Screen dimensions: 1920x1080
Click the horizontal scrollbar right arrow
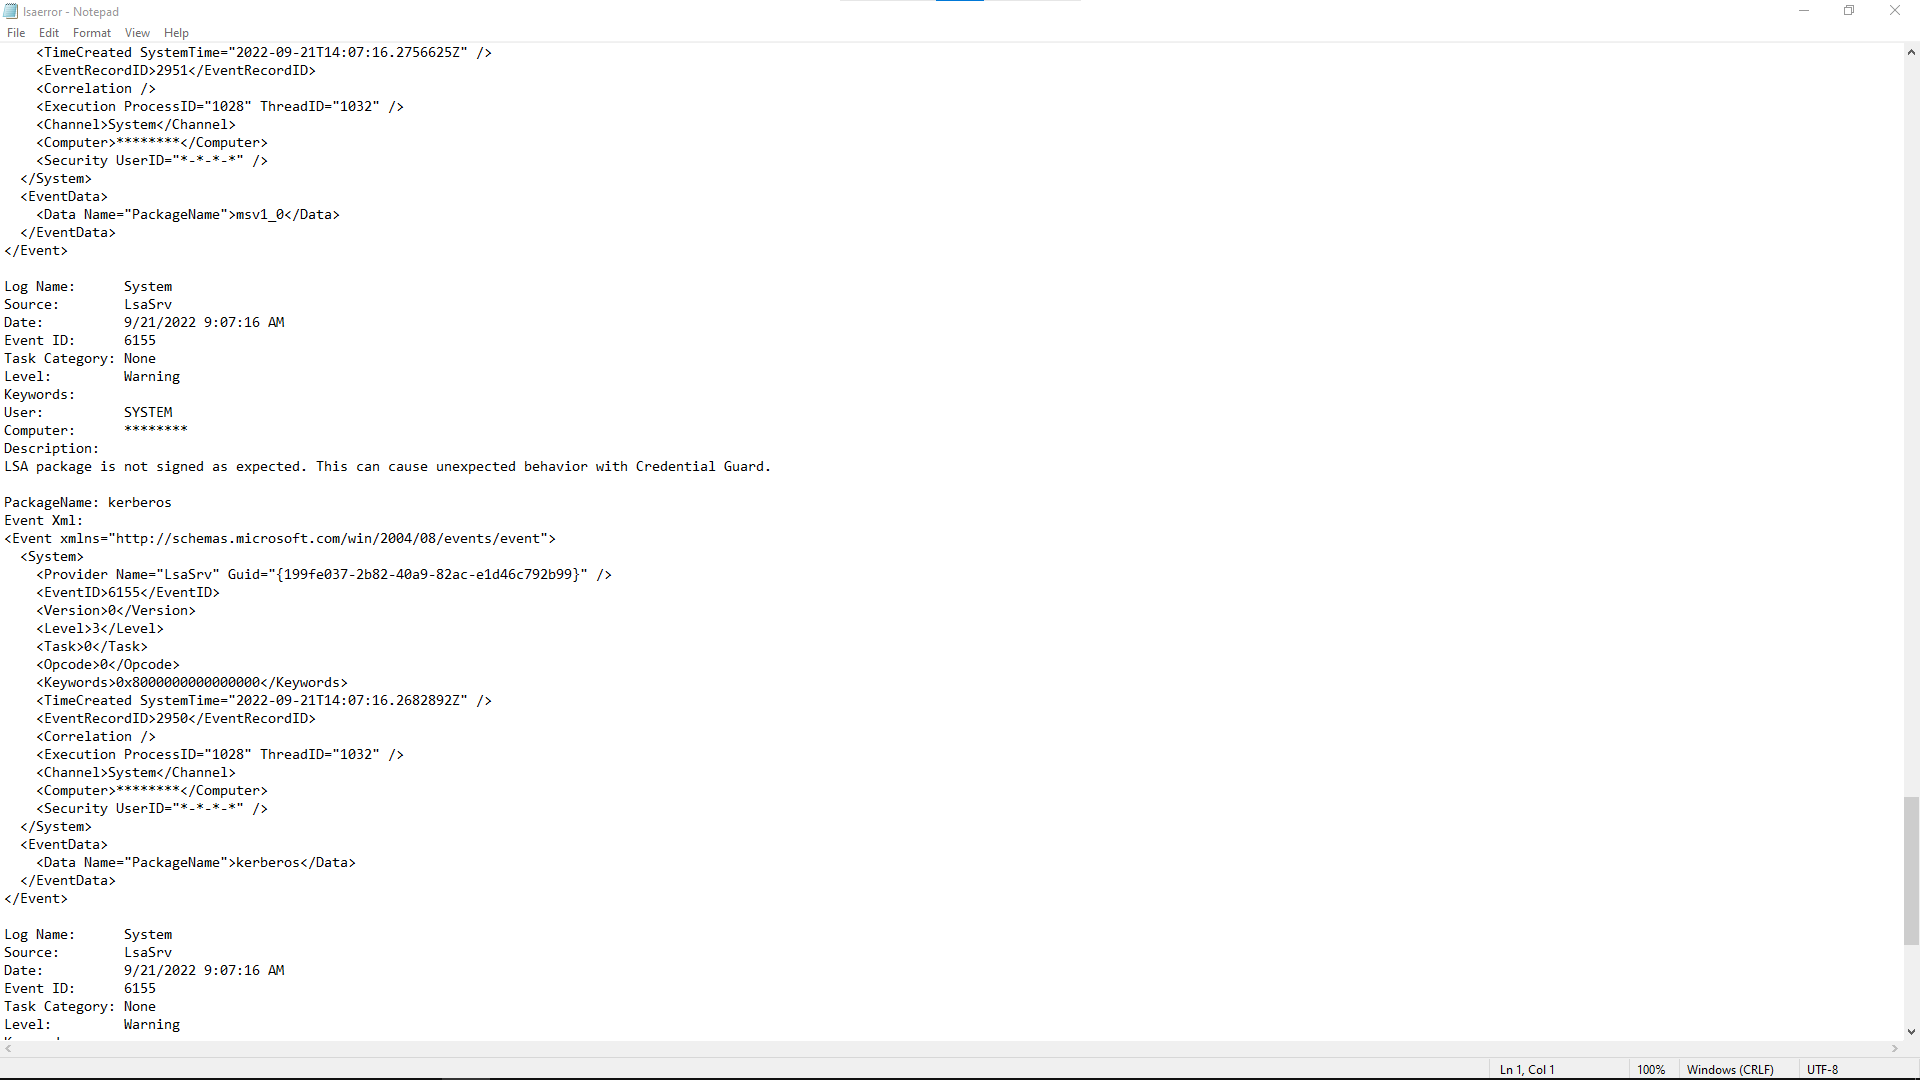pyautogui.click(x=1895, y=1049)
